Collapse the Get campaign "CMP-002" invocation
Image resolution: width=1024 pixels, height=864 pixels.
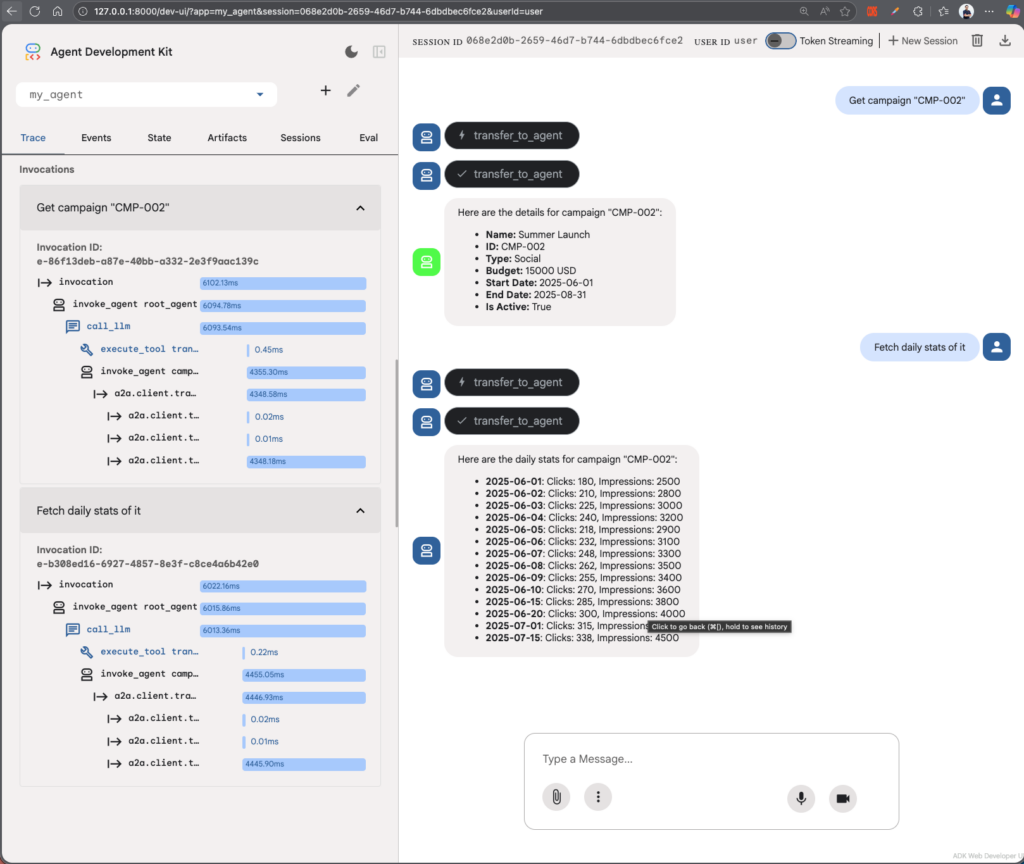360,208
